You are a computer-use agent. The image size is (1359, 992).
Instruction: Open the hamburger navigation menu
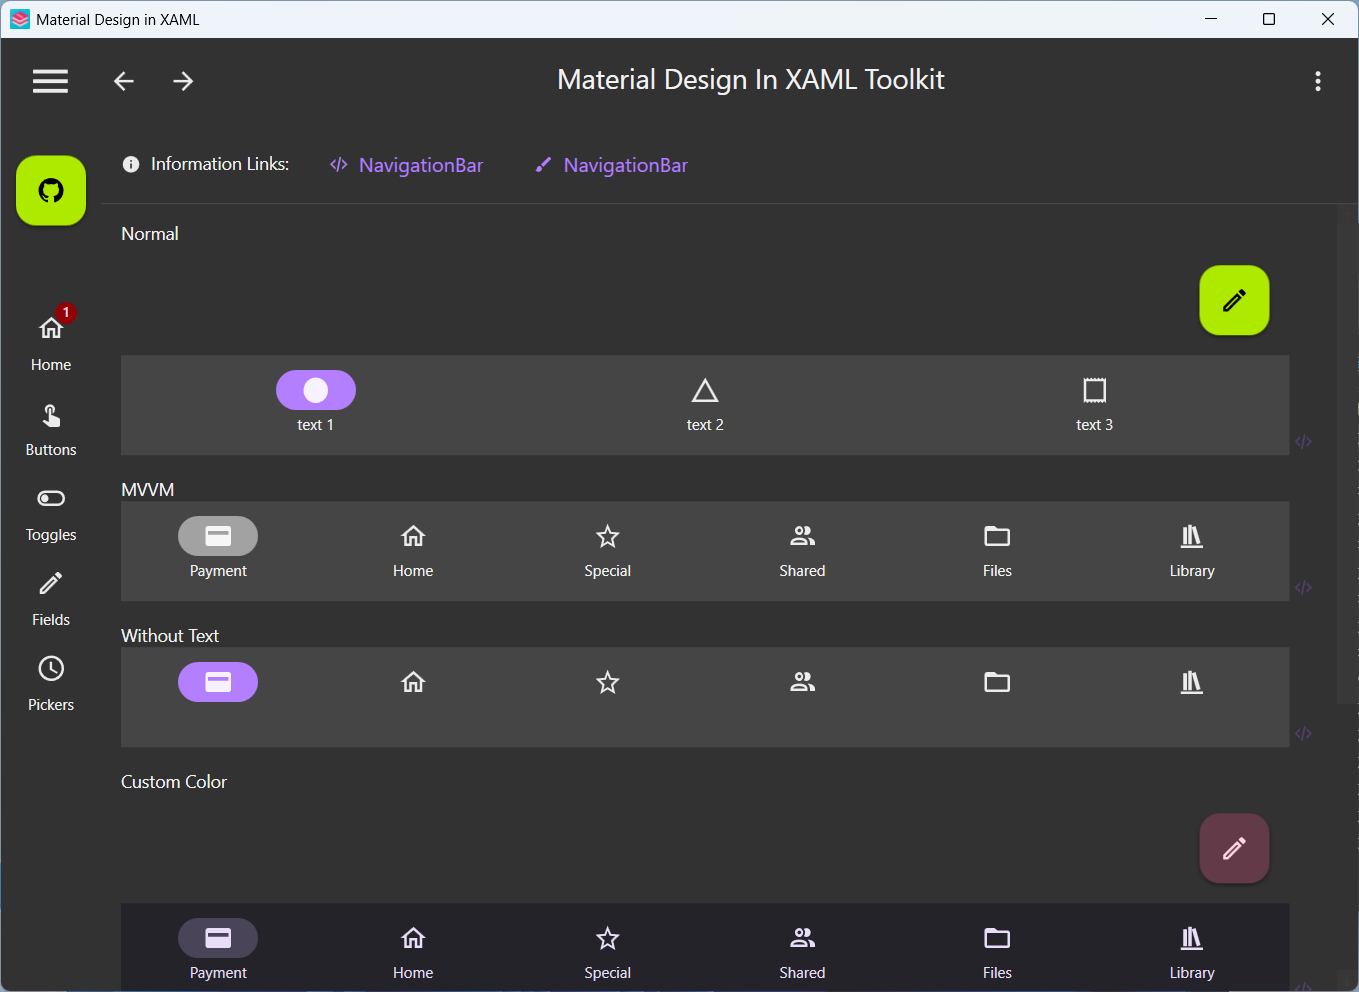click(x=50, y=81)
